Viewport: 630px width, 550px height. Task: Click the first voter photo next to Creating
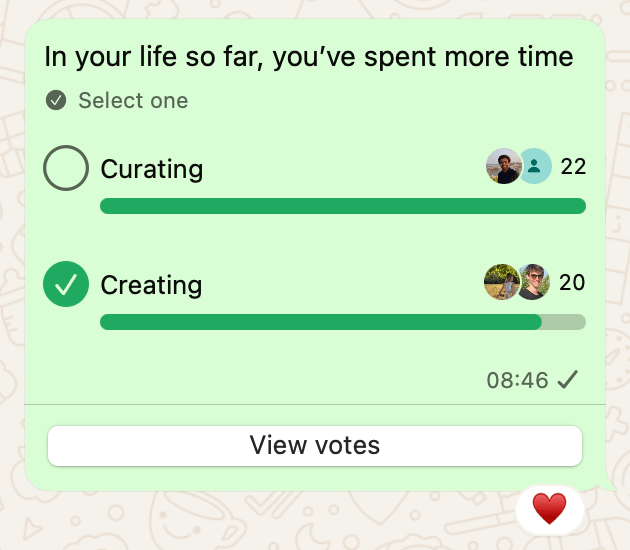point(501,283)
